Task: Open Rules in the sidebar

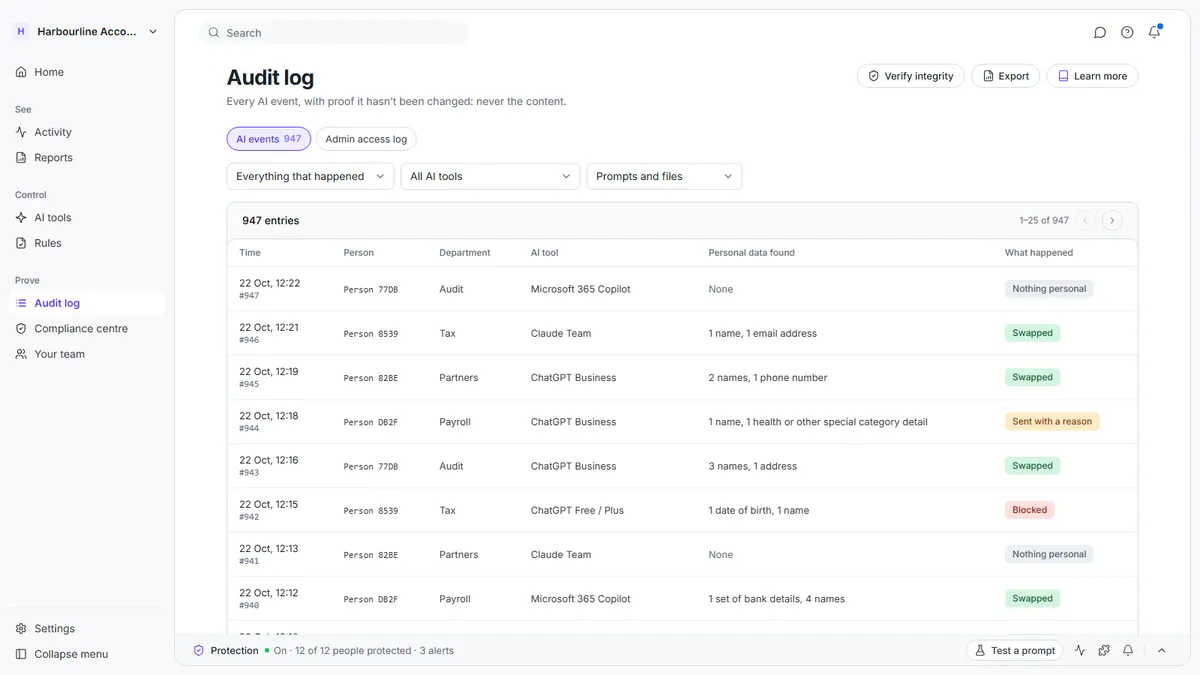Action: point(85,243)
